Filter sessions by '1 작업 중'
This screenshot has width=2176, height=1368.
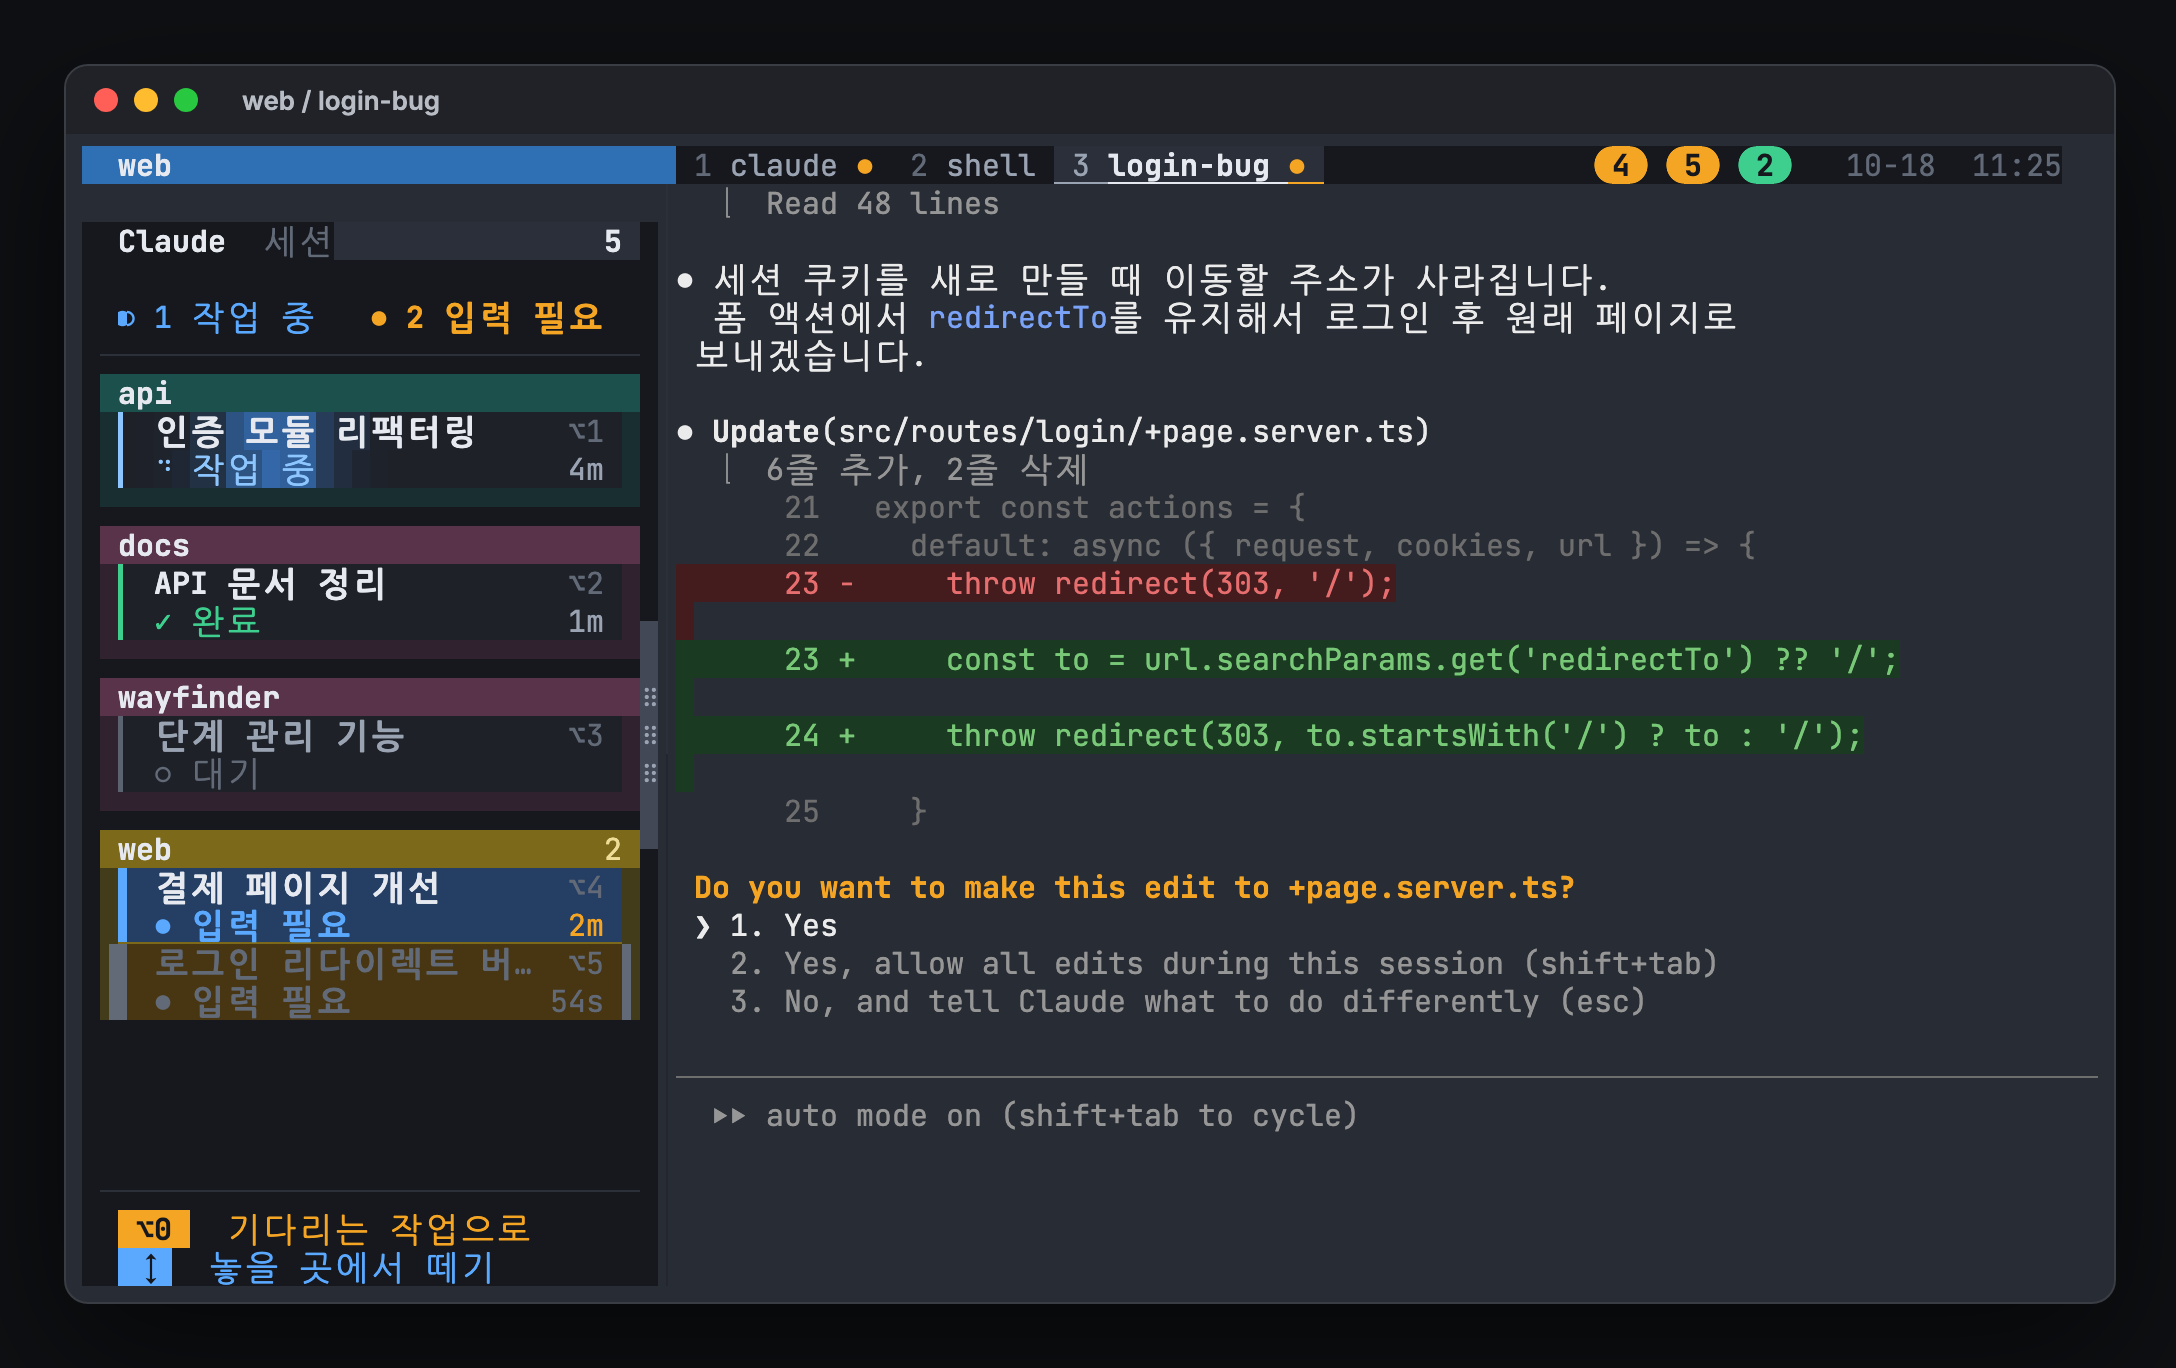coord(216,318)
